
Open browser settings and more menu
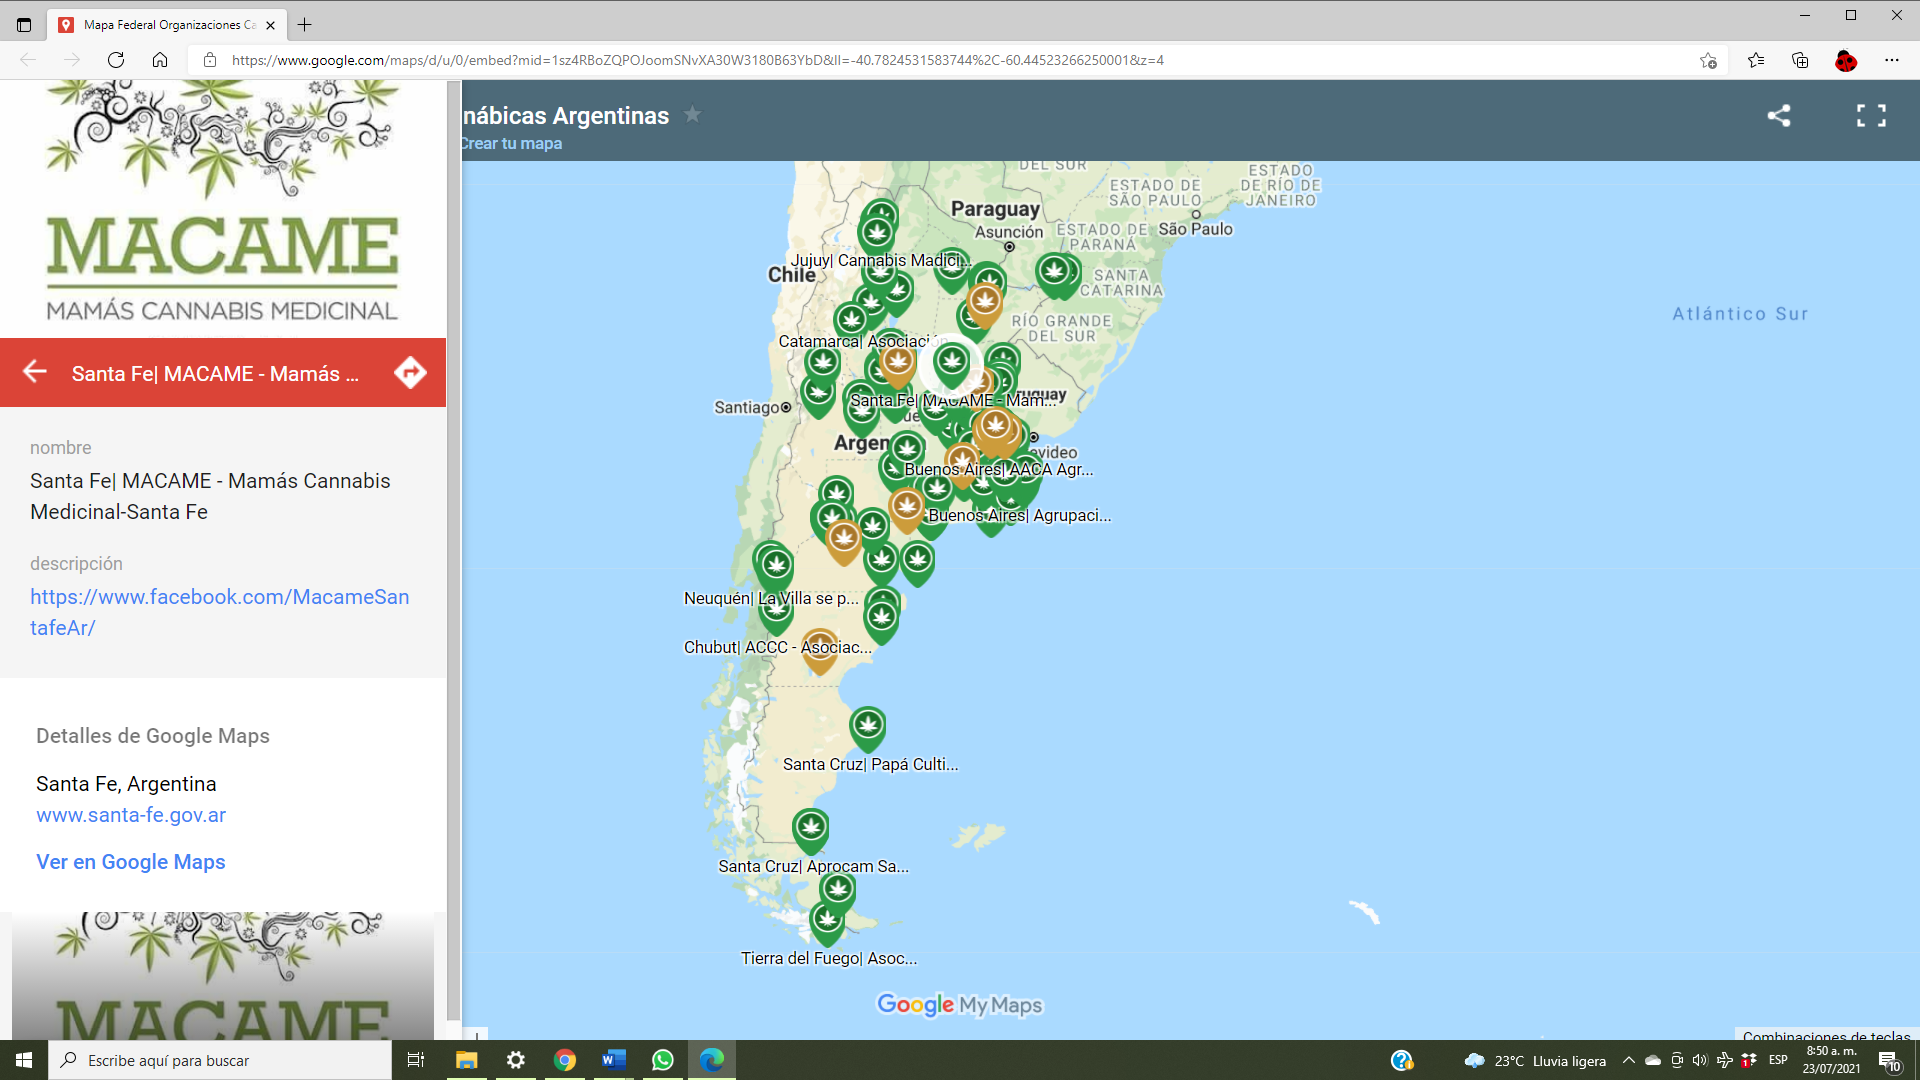coord(1892,60)
